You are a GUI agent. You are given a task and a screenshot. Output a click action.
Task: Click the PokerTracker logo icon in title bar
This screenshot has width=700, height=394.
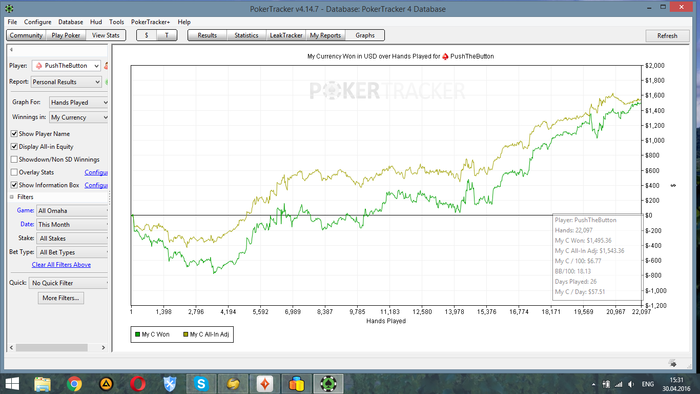9,8
